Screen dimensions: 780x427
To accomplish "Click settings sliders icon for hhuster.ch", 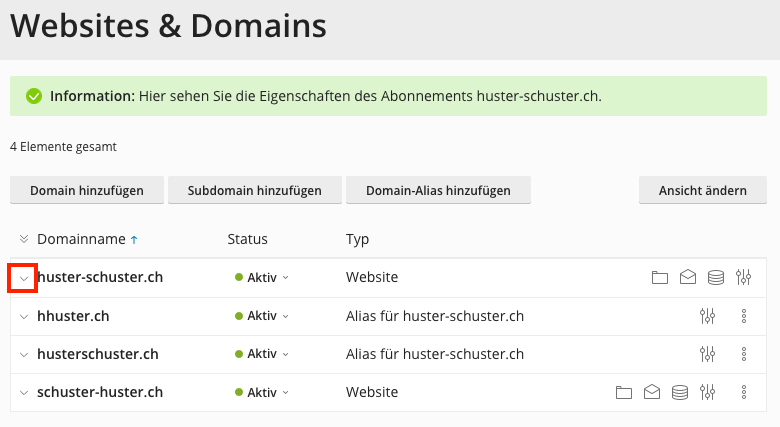I will (x=708, y=316).
